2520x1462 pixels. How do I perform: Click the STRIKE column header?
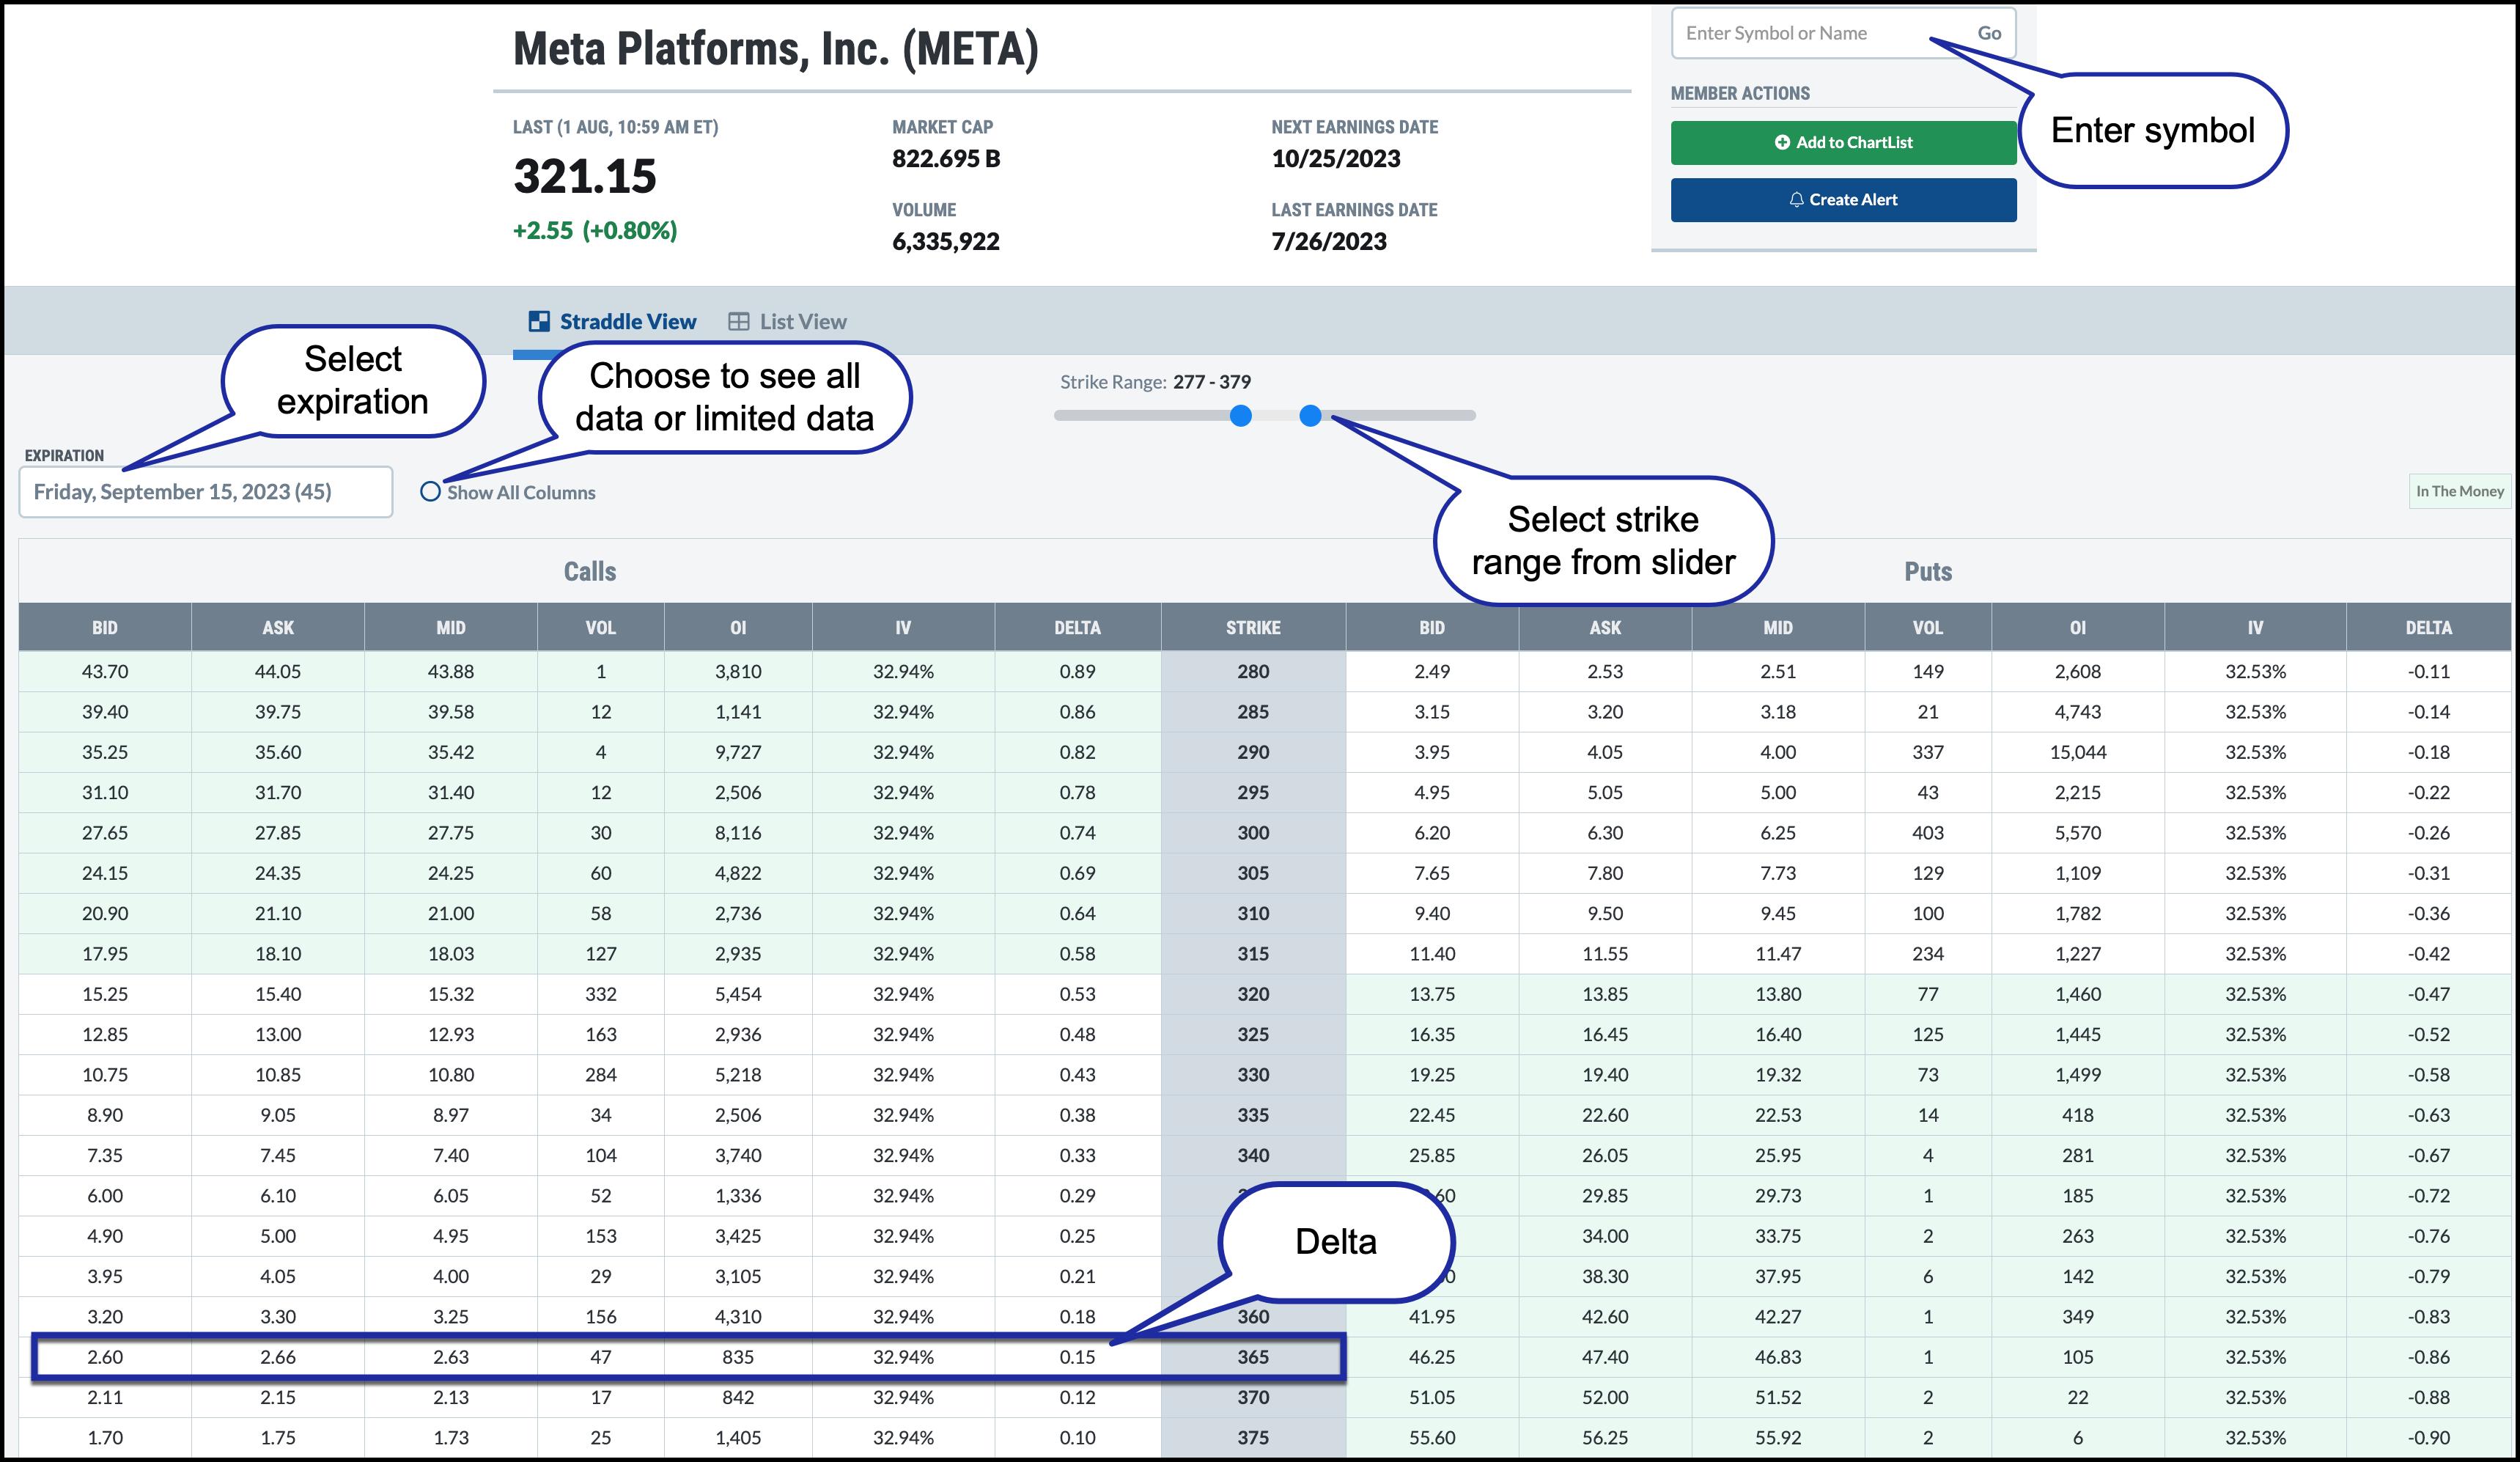pyautogui.click(x=1252, y=628)
